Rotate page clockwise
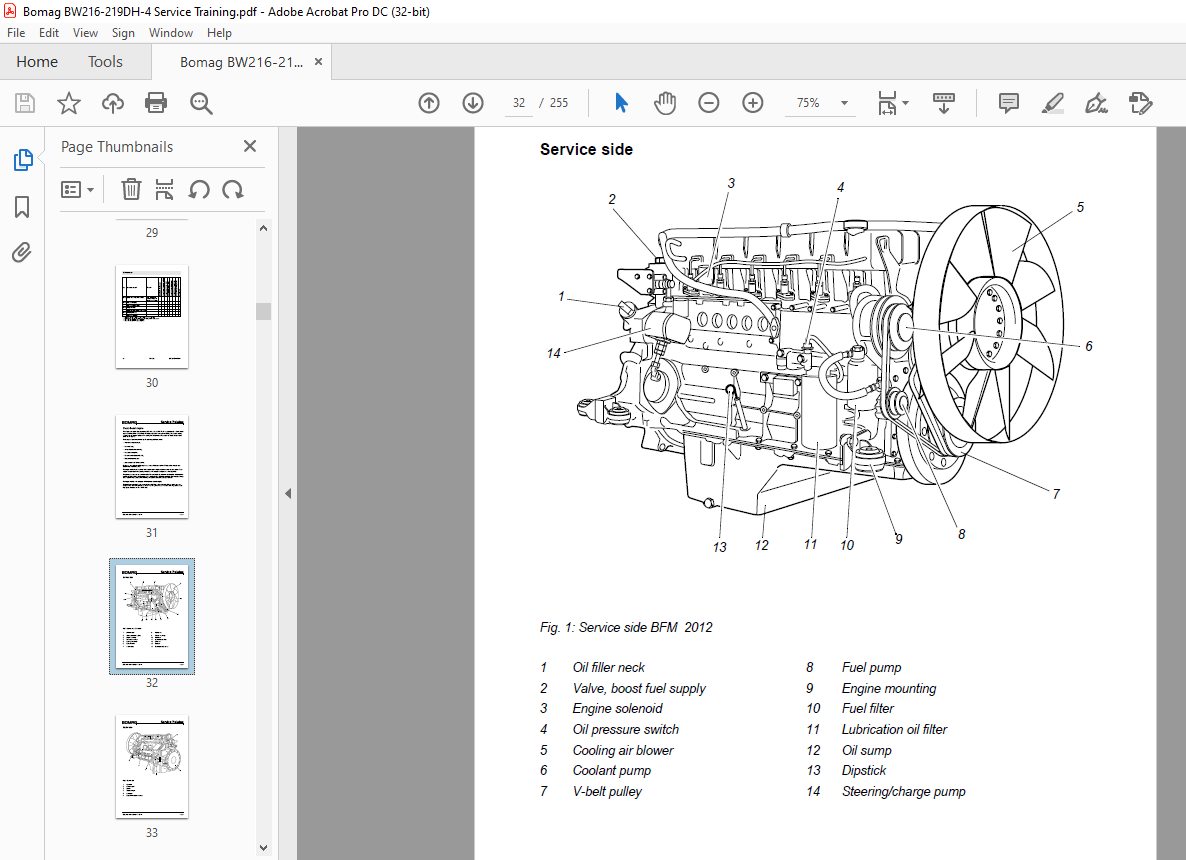1186x860 pixels. (x=232, y=189)
